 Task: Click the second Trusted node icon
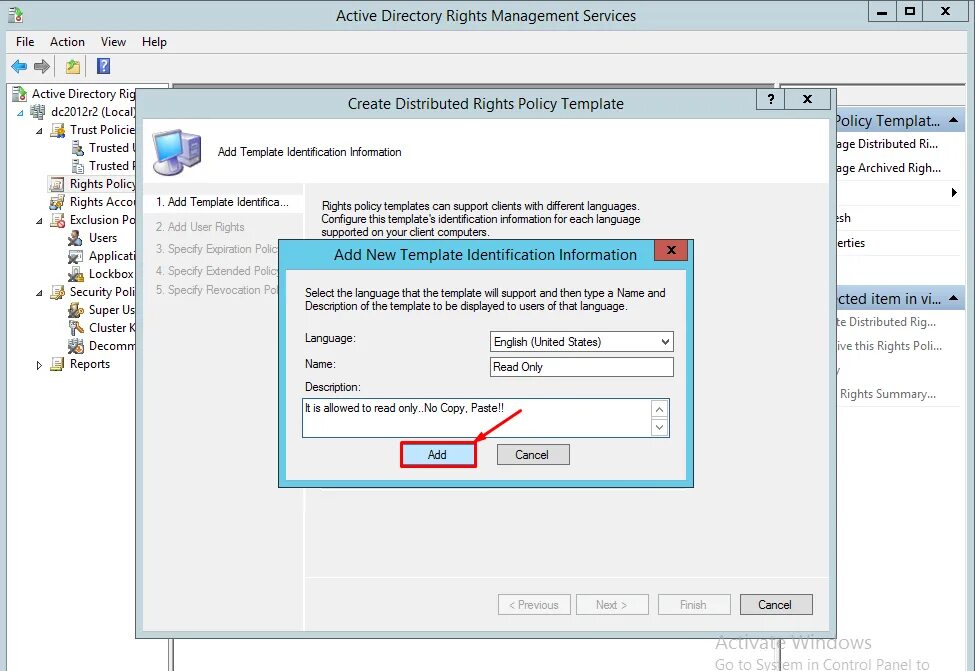click(77, 166)
